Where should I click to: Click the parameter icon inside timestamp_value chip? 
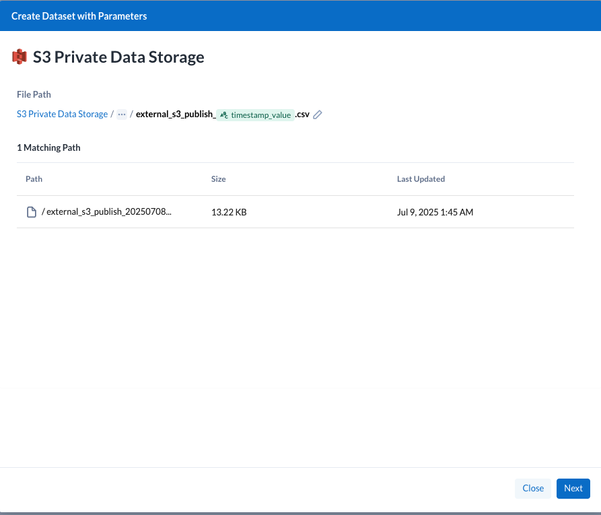(x=224, y=115)
